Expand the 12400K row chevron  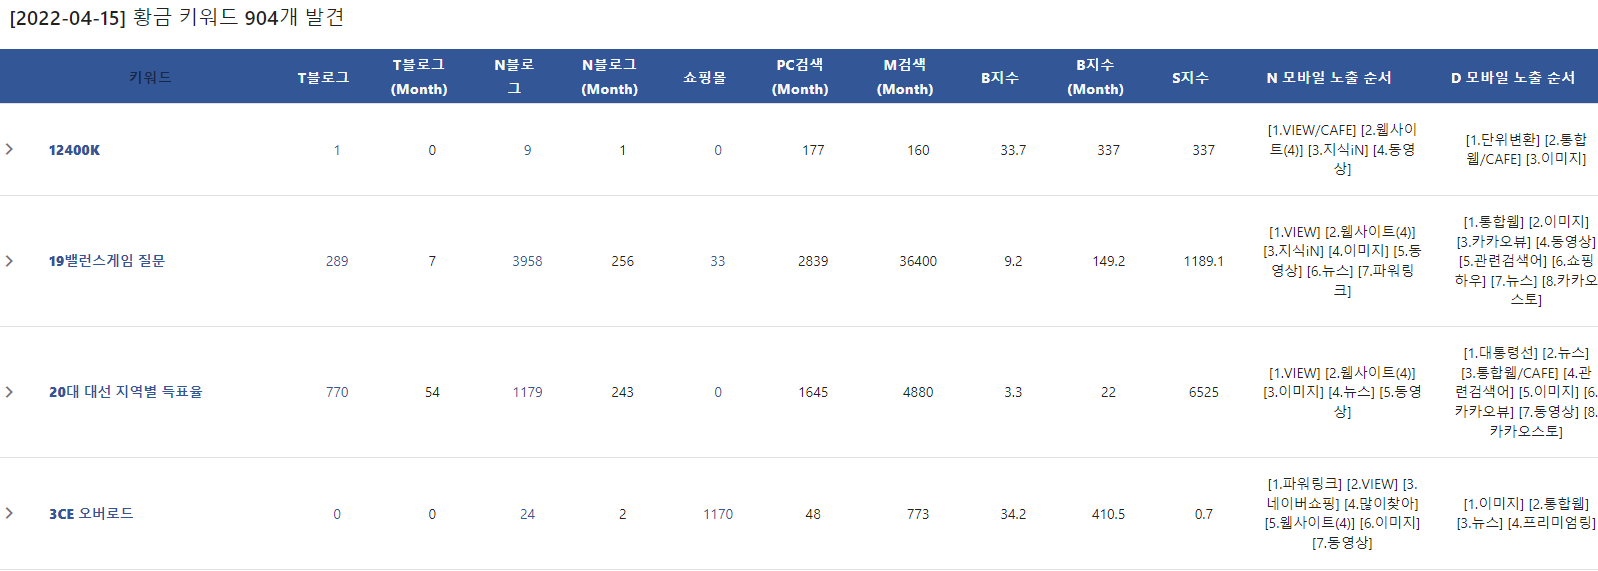coord(10,149)
